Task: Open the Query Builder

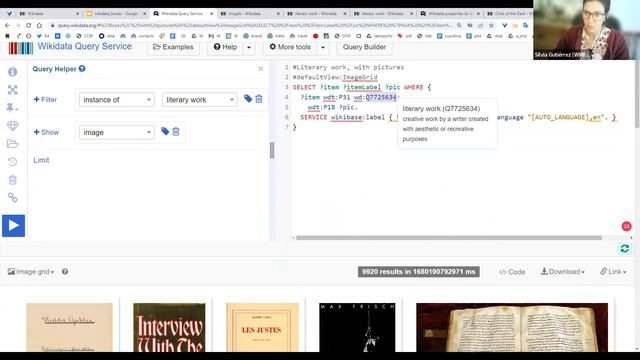Action: click(364, 47)
